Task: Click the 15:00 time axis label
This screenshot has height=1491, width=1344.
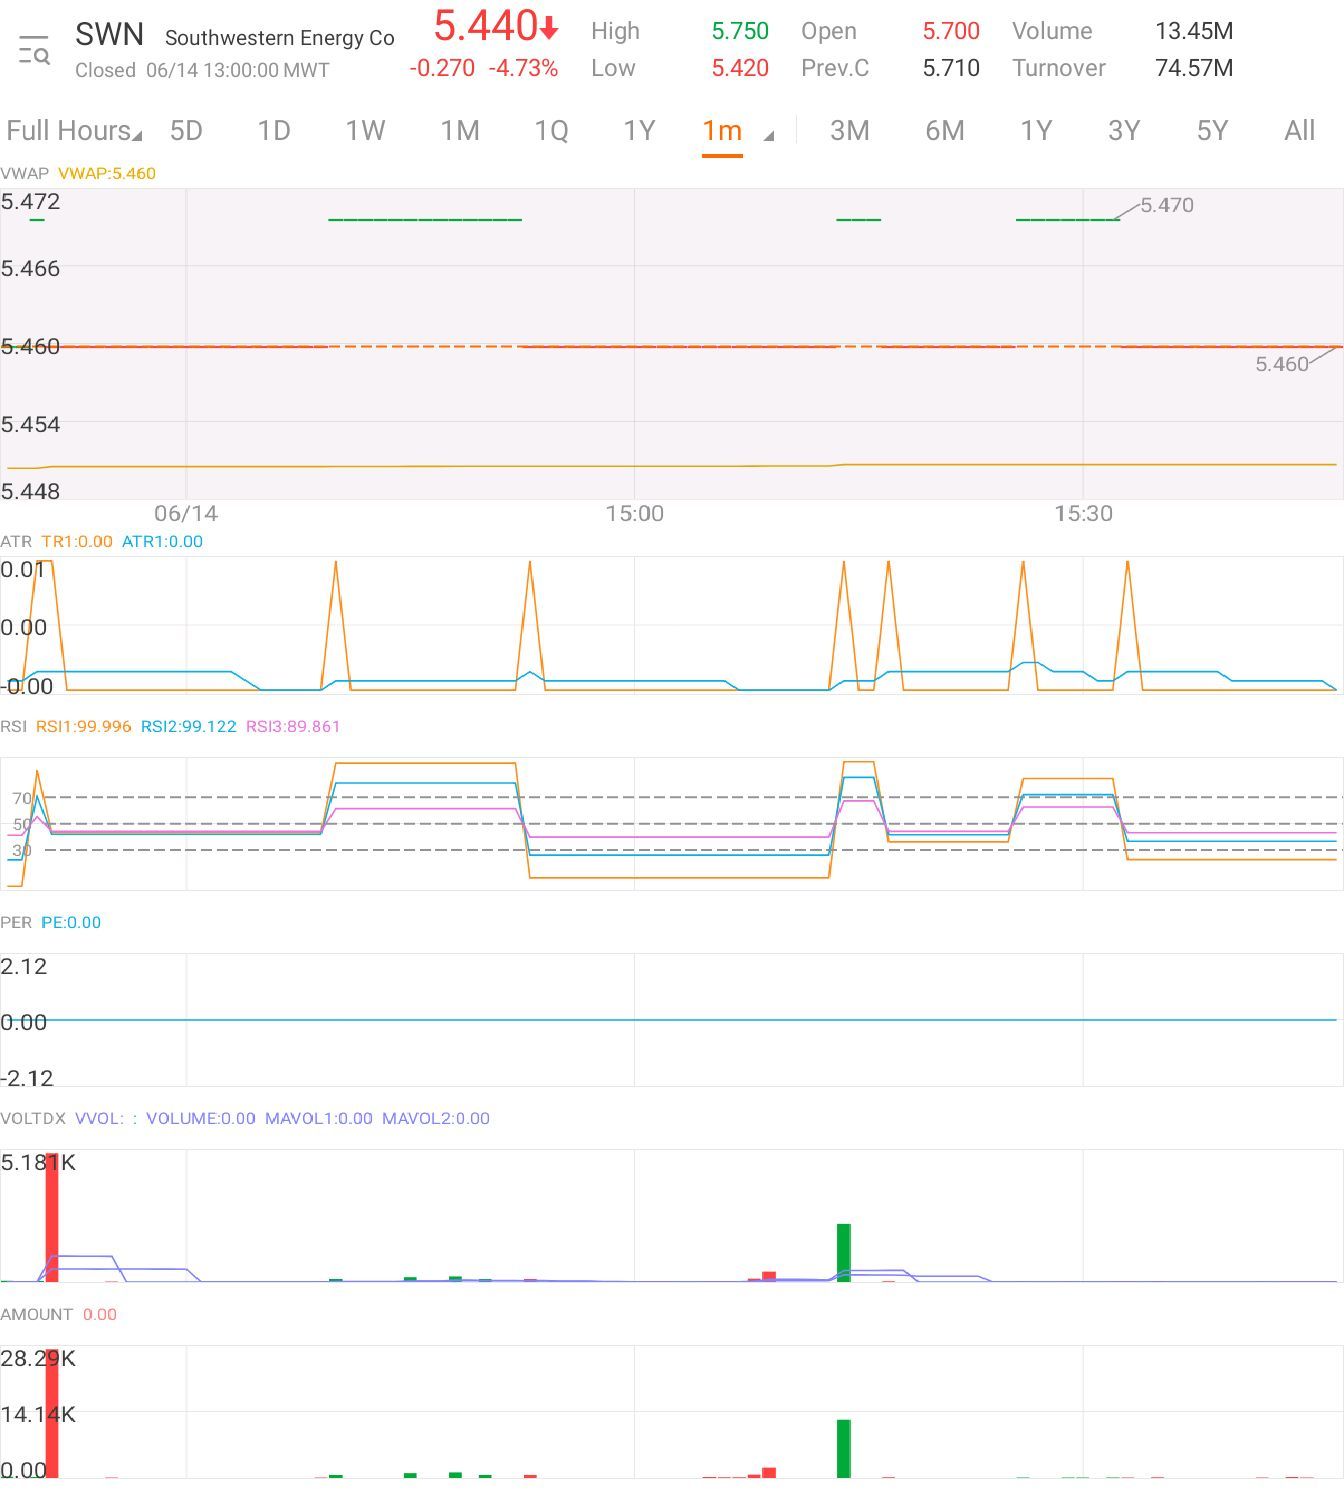Action: [634, 513]
